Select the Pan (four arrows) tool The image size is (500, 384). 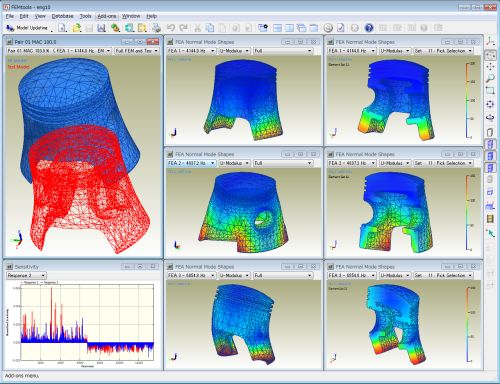[x=490, y=67]
